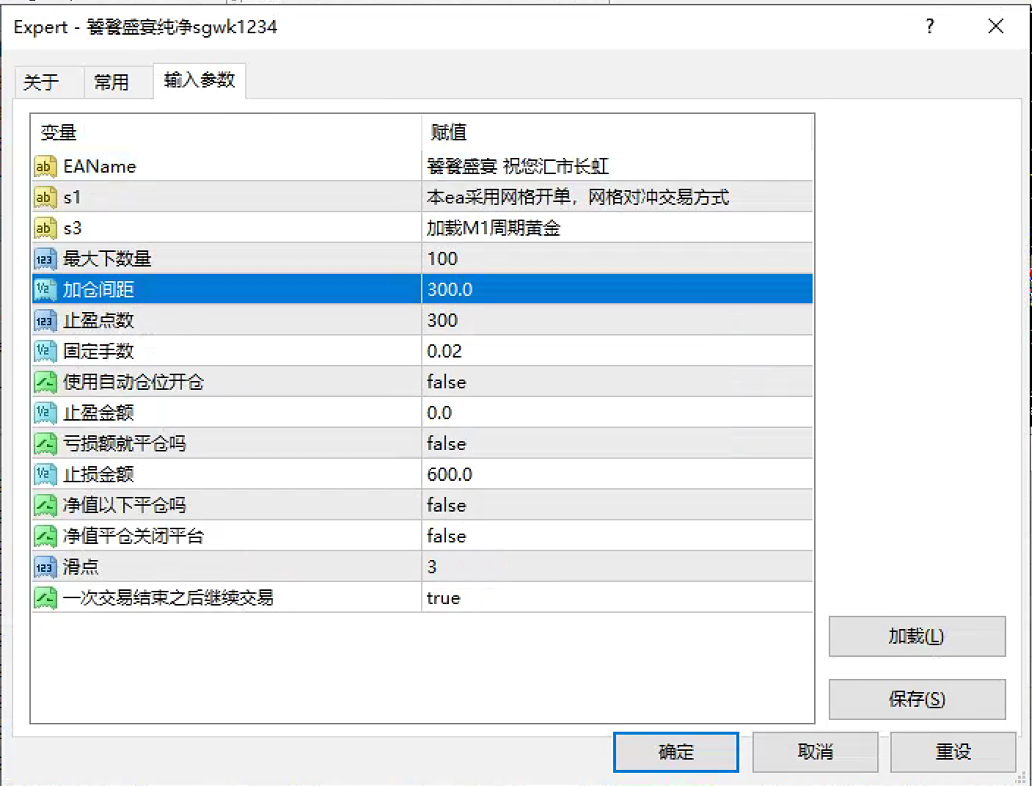1032x786 pixels.
Task: Click the decimal icon next to 止盈金额
Action: point(46,412)
